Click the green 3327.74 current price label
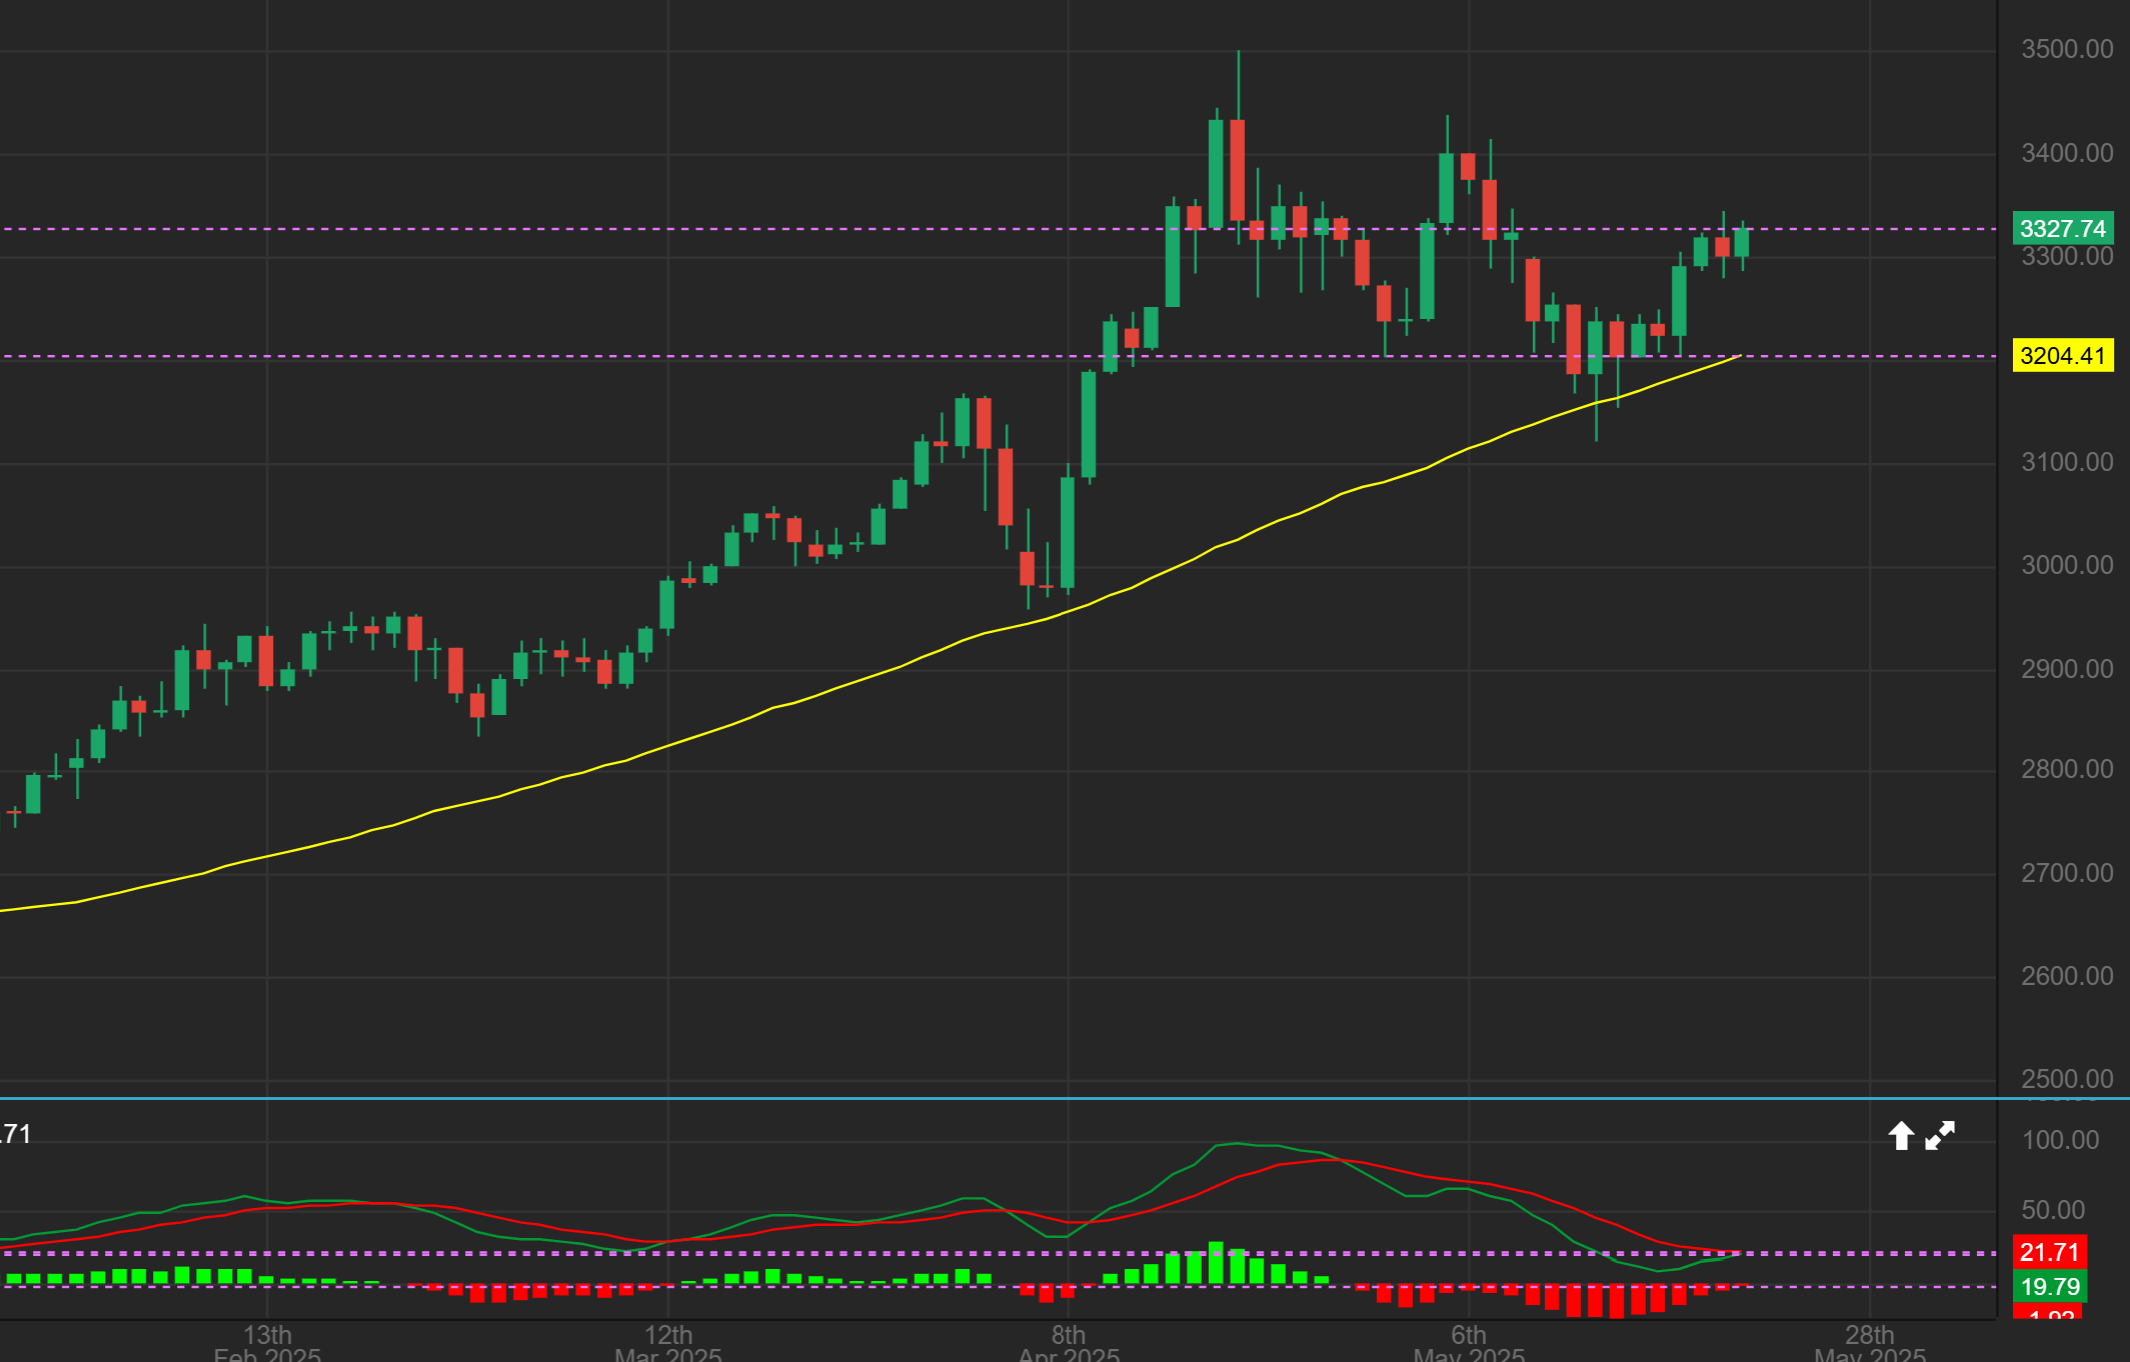Image resolution: width=2130 pixels, height=1362 pixels. point(2062,229)
